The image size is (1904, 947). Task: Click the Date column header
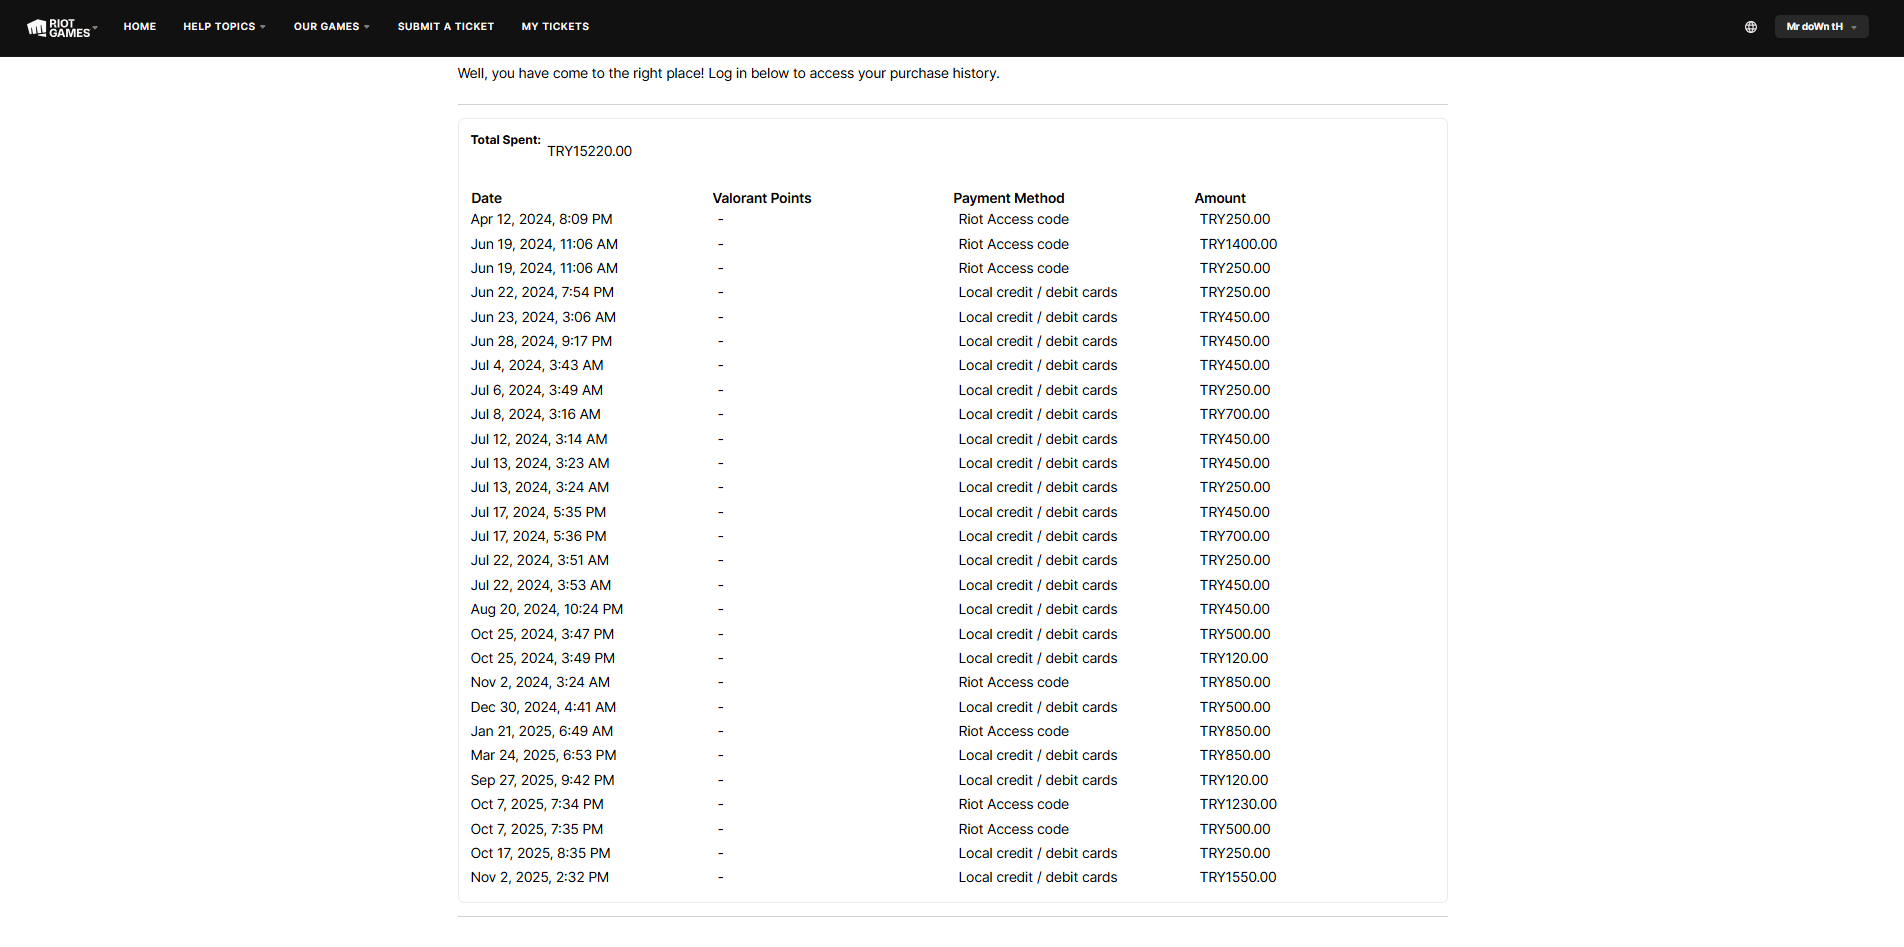click(486, 198)
